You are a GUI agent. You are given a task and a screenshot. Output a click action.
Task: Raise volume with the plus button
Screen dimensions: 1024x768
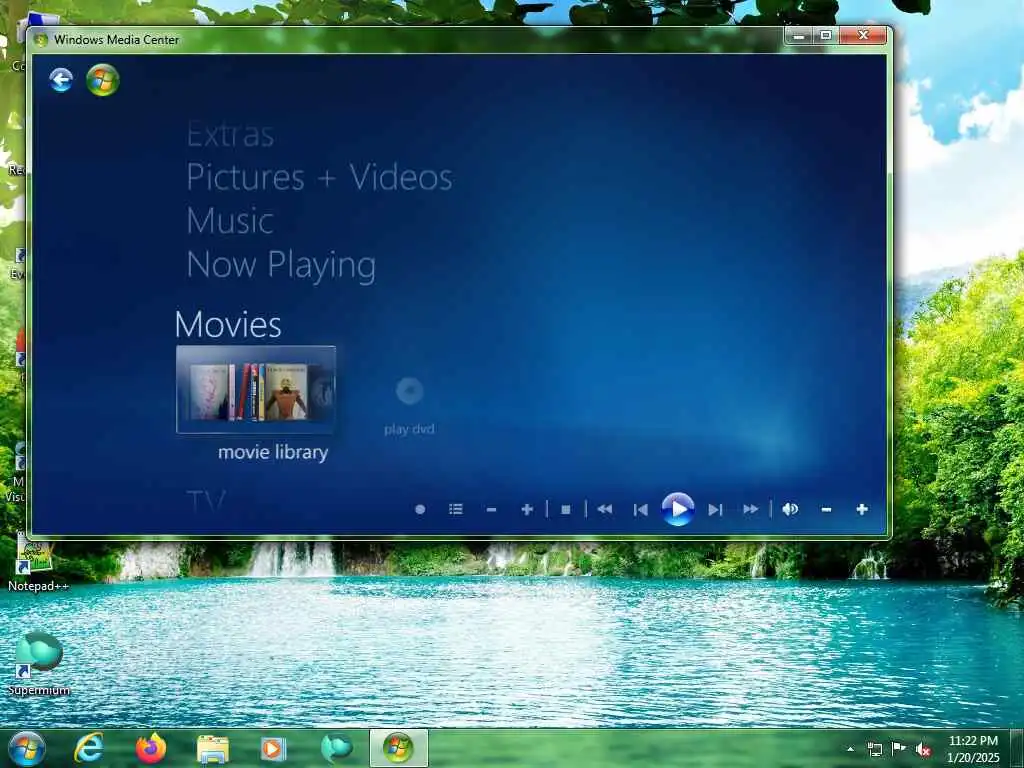click(x=862, y=509)
